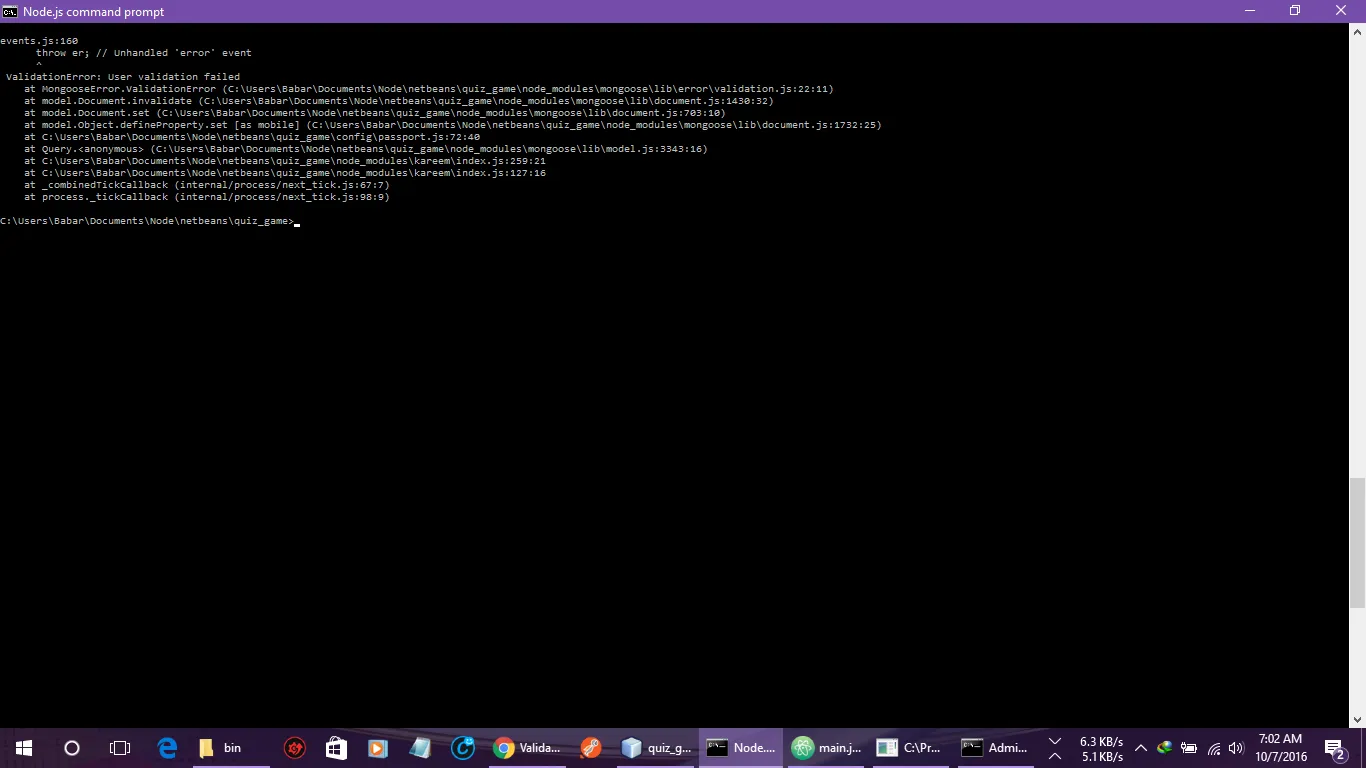Open the Windows Store from the taskbar

pyautogui.click(x=336, y=748)
